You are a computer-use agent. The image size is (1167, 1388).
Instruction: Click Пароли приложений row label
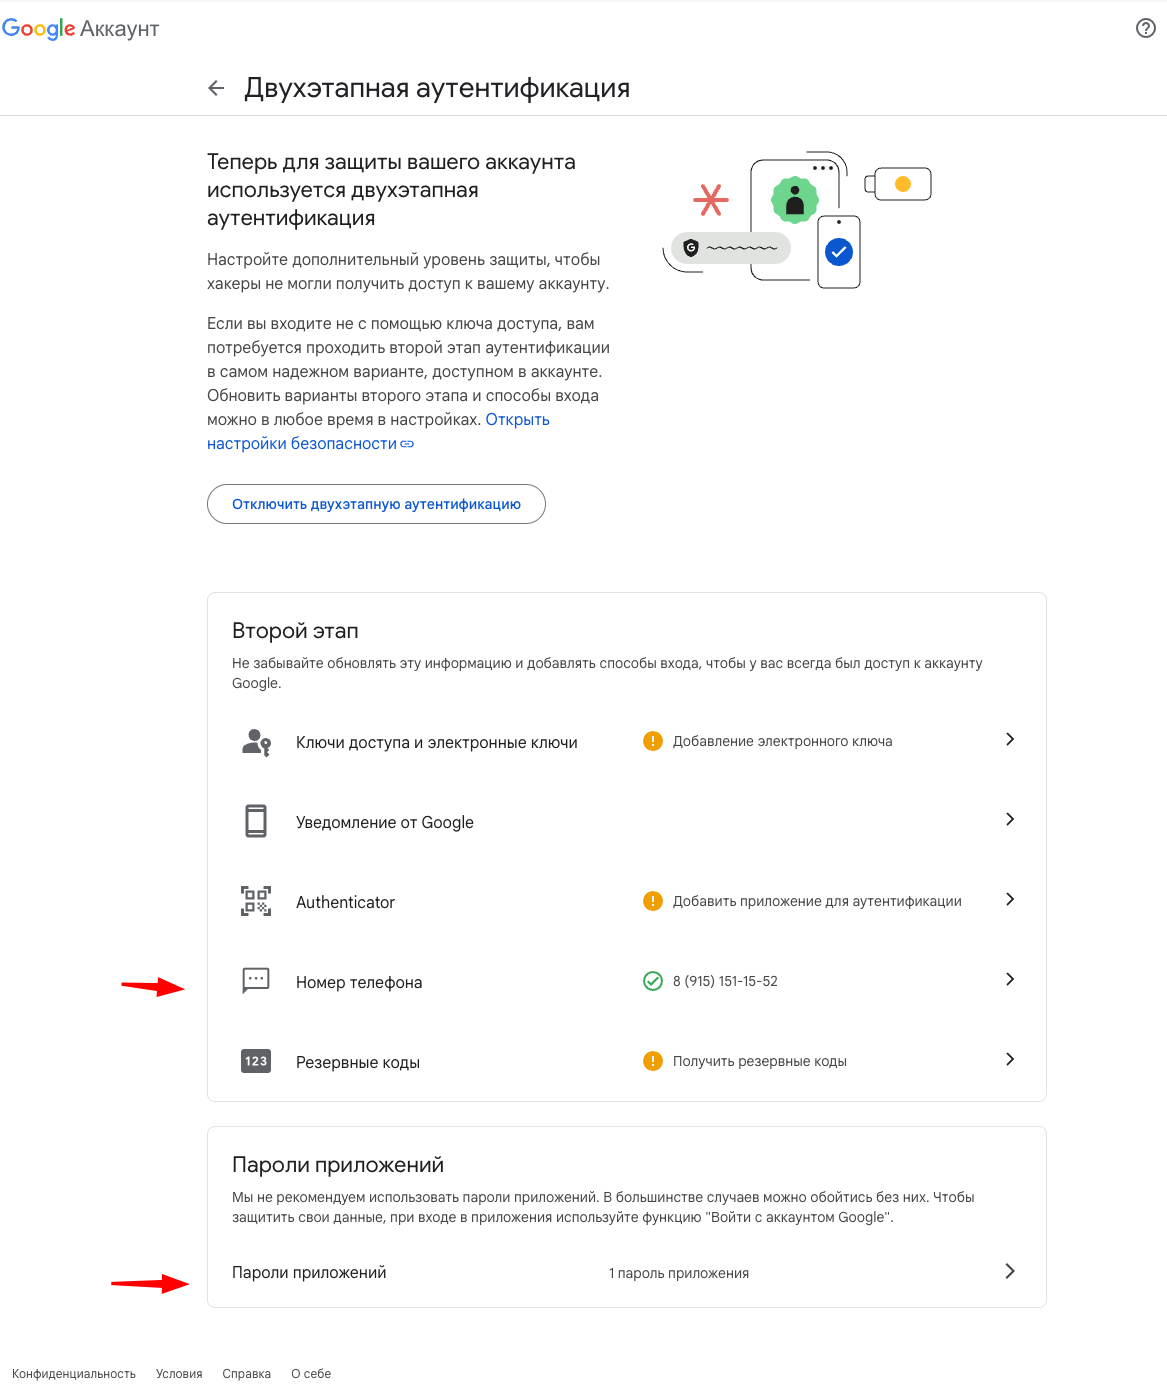click(x=309, y=1272)
